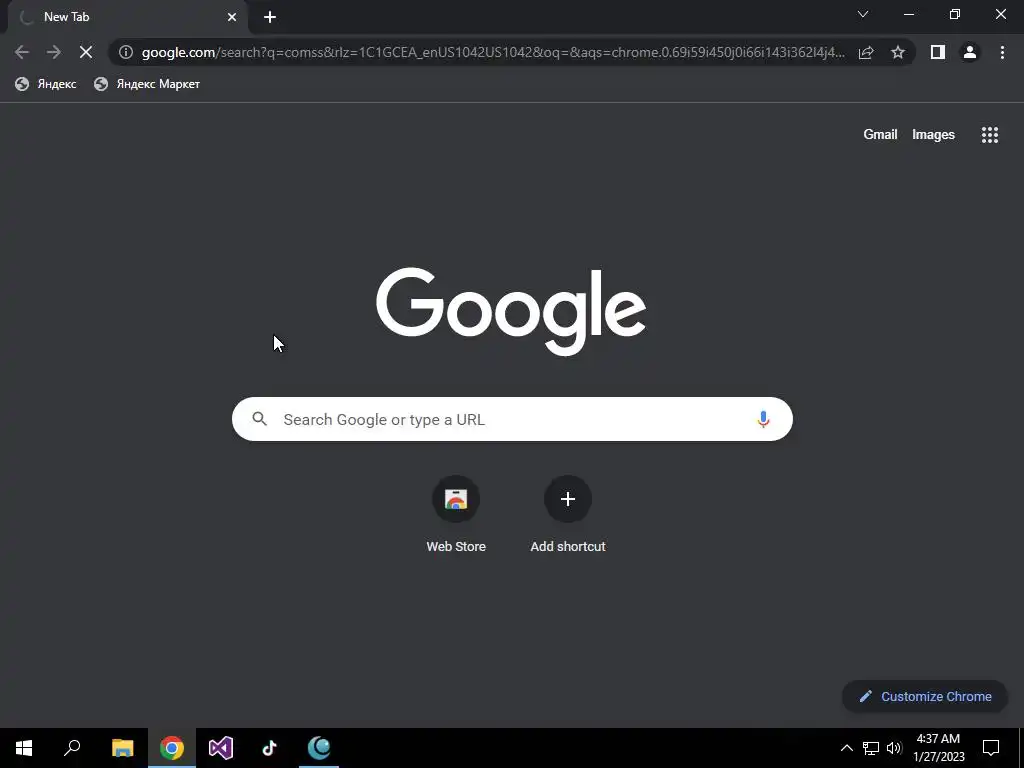
Task: Go forward with the forward arrow
Action: [54, 52]
